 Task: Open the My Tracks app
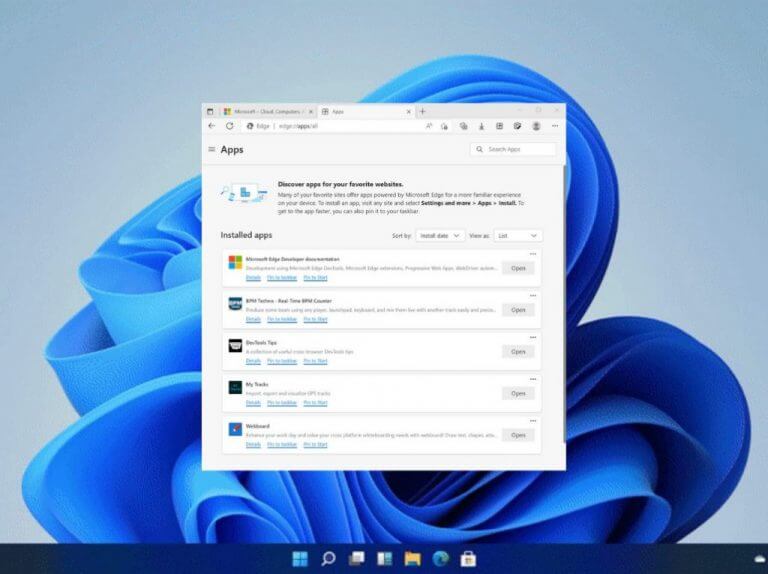coord(518,393)
